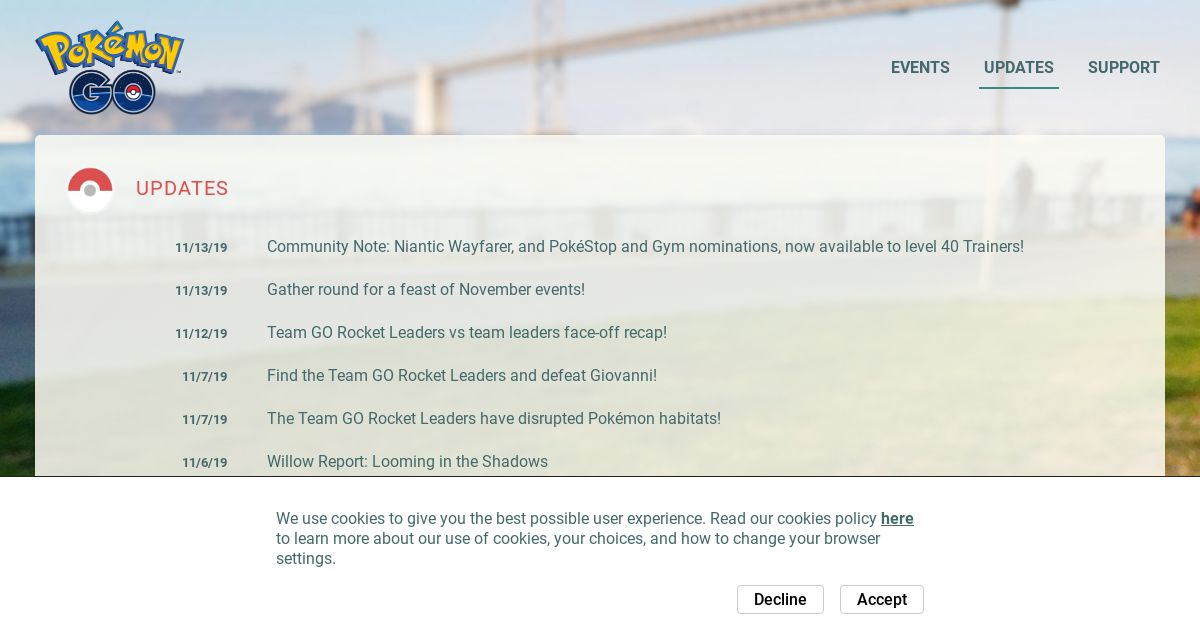
Task: Open 'Find the Team GO Rocket Leaders and defeat Giovanni!'
Action: (462, 375)
